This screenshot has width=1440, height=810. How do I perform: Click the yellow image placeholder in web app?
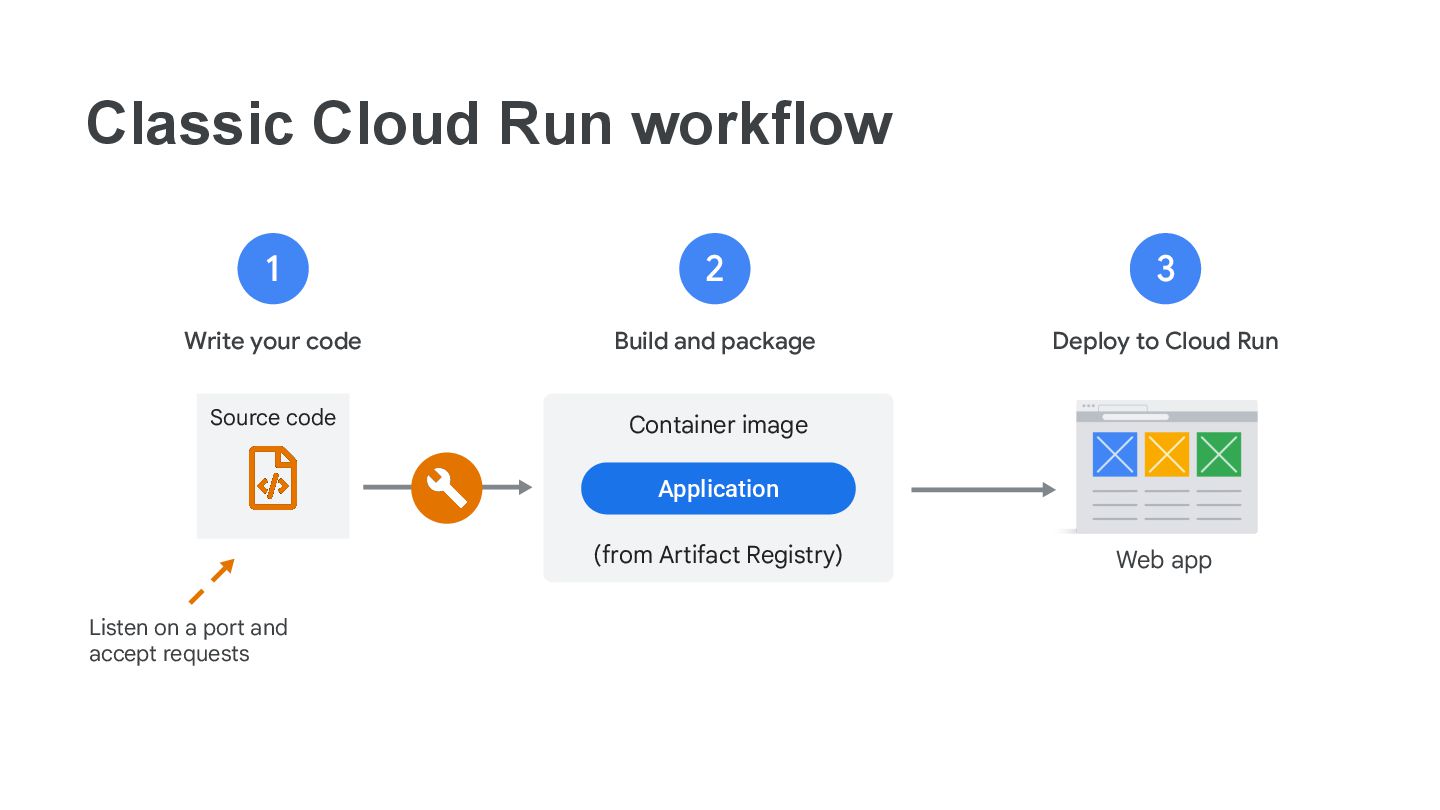click(1167, 454)
